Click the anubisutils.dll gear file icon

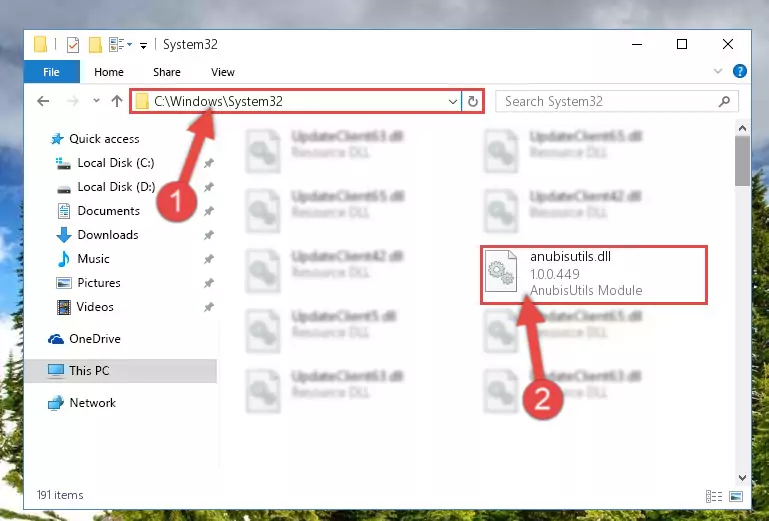pyautogui.click(x=501, y=271)
